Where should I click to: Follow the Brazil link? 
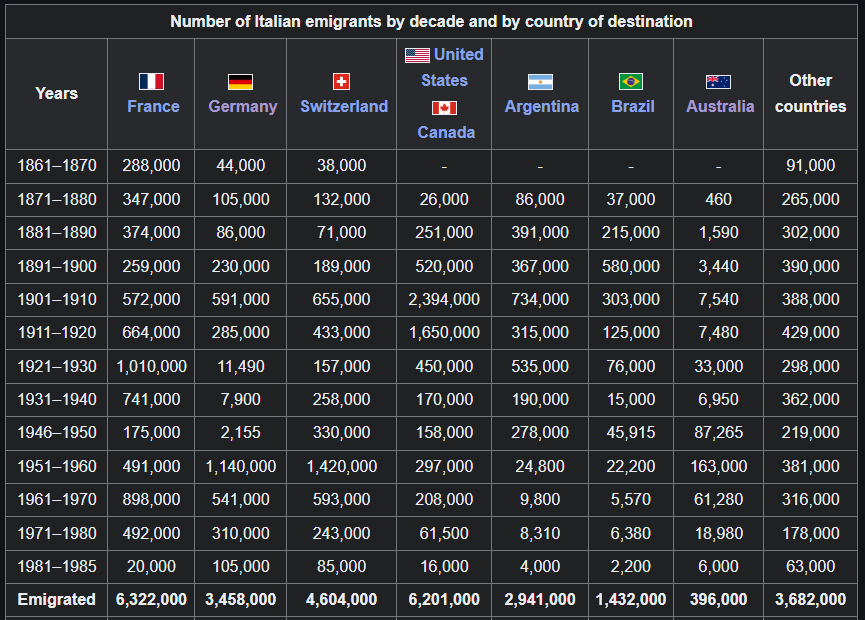coord(633,106)
